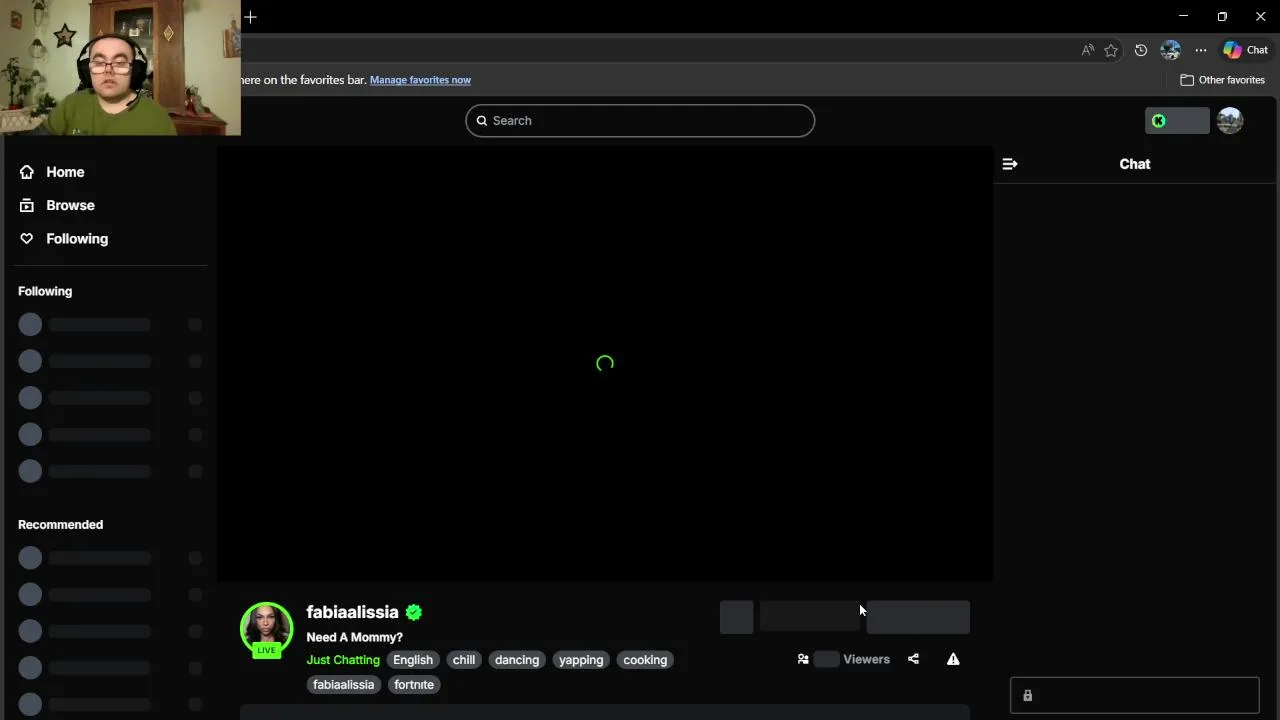Select the yapping tag

[x=581, y=660]
